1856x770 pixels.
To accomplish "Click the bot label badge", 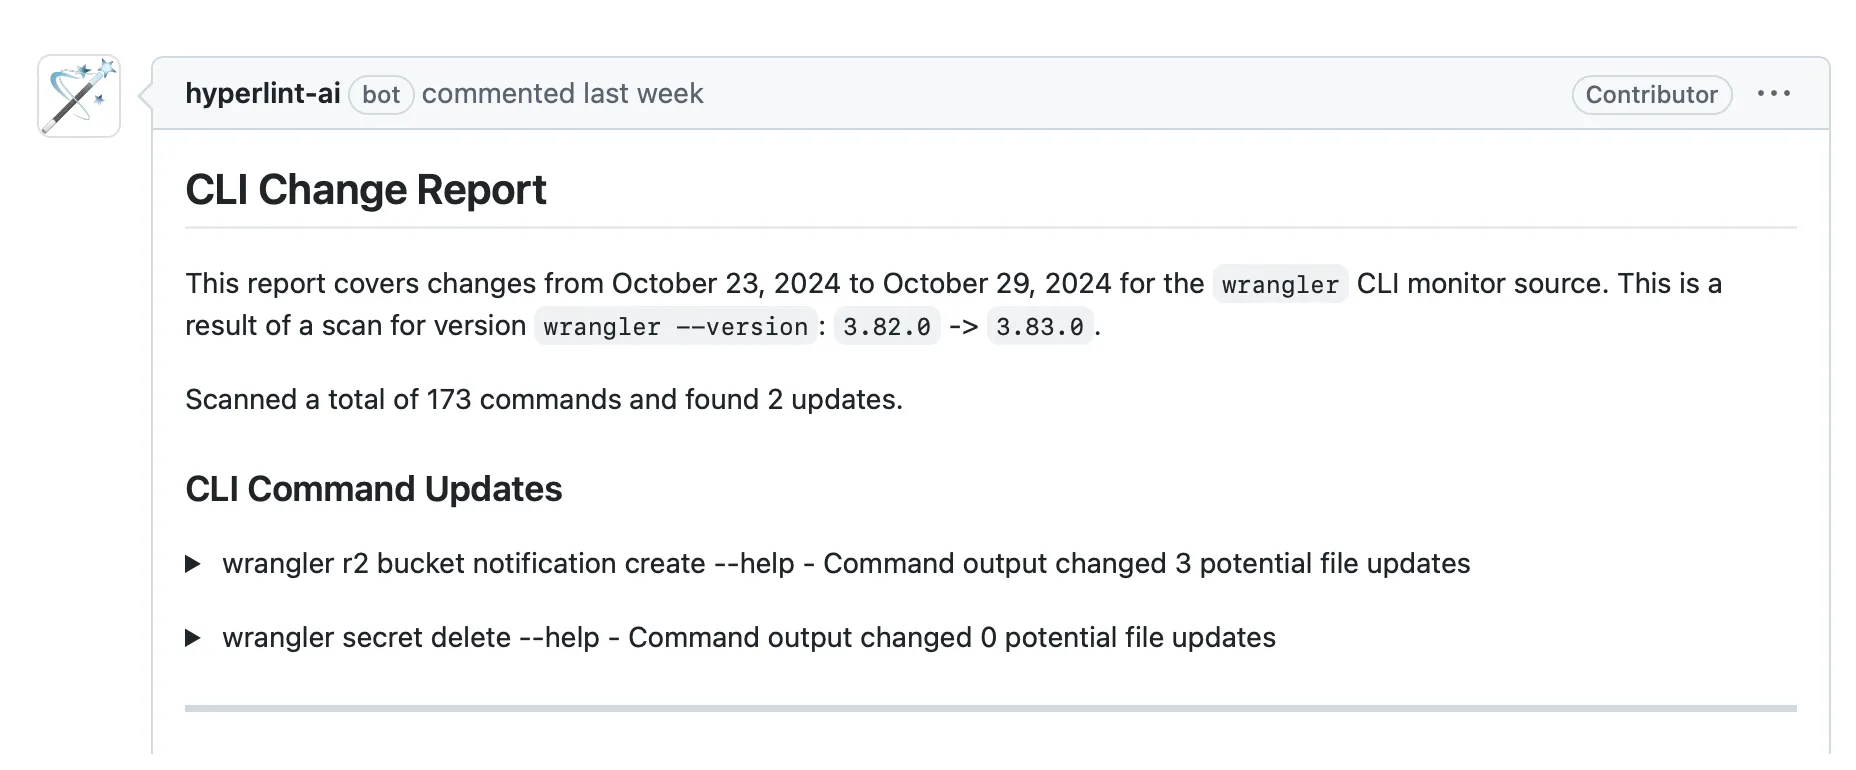I will [x=381, y=95].
